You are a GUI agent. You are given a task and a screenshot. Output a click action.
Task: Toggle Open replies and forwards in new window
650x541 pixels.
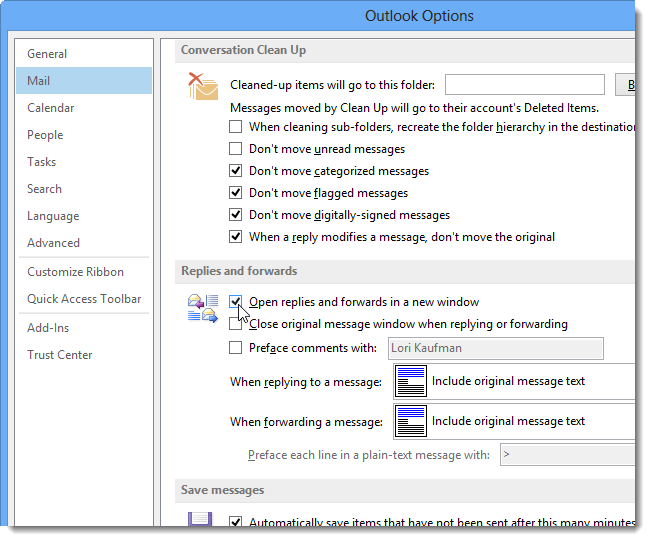235,301
